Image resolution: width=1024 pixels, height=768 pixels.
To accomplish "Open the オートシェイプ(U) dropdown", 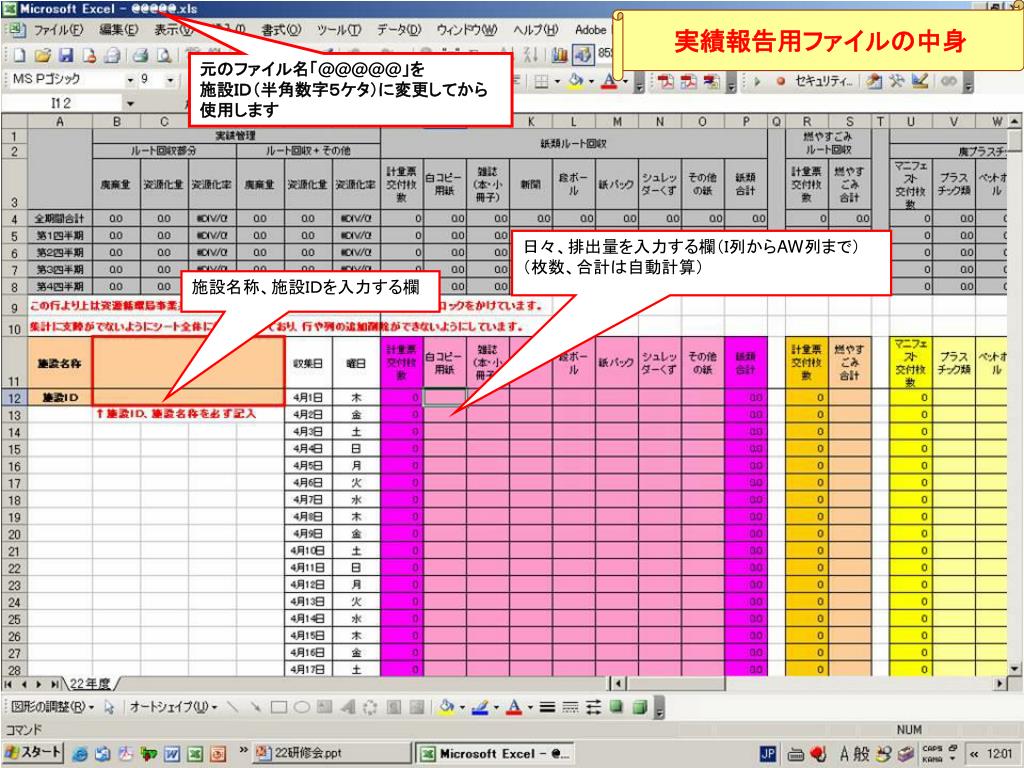I will pos(173,707).
